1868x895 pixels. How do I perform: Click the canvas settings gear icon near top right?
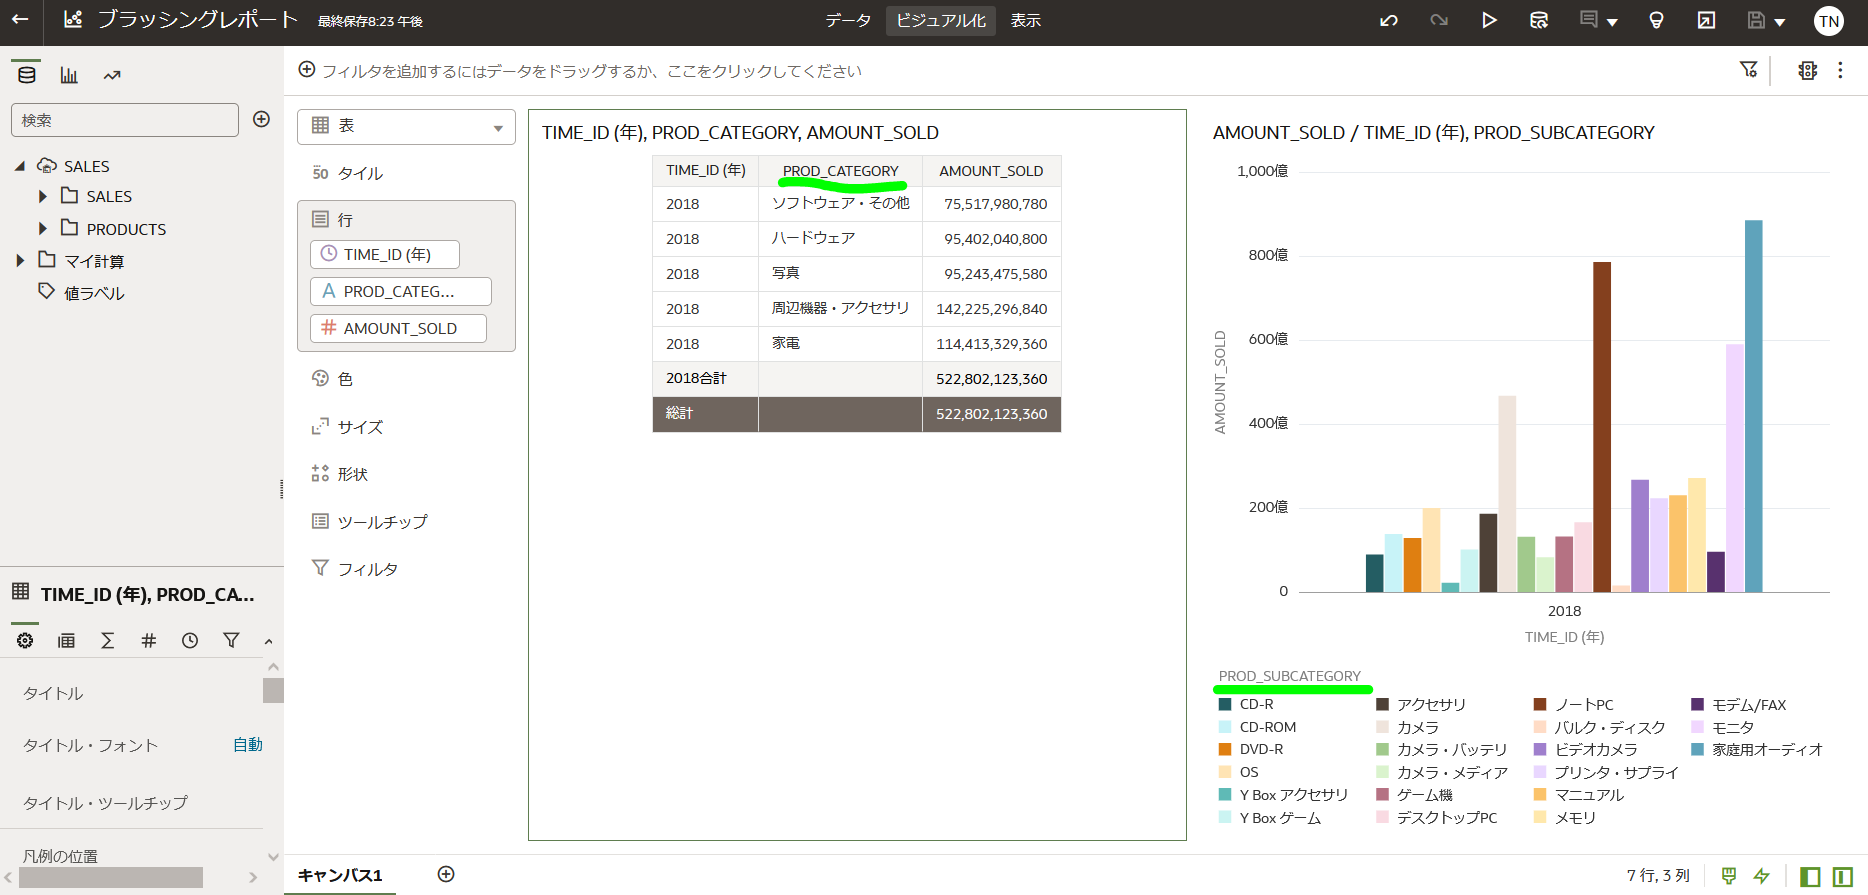(1807, 70)
